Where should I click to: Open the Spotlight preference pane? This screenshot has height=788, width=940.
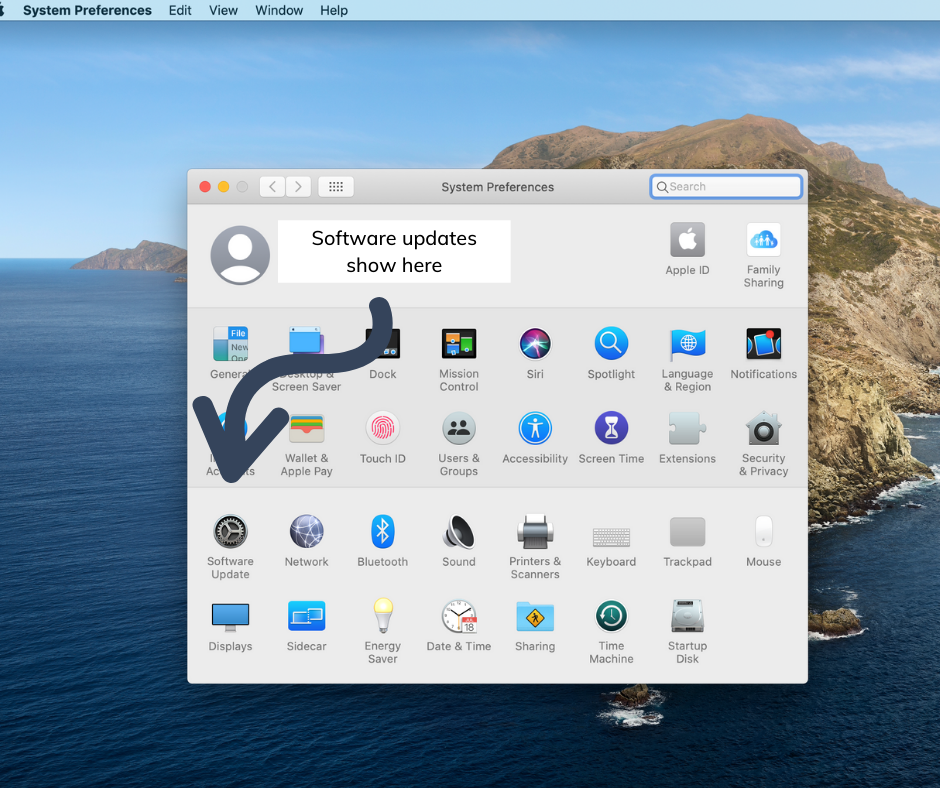[611, 344]
